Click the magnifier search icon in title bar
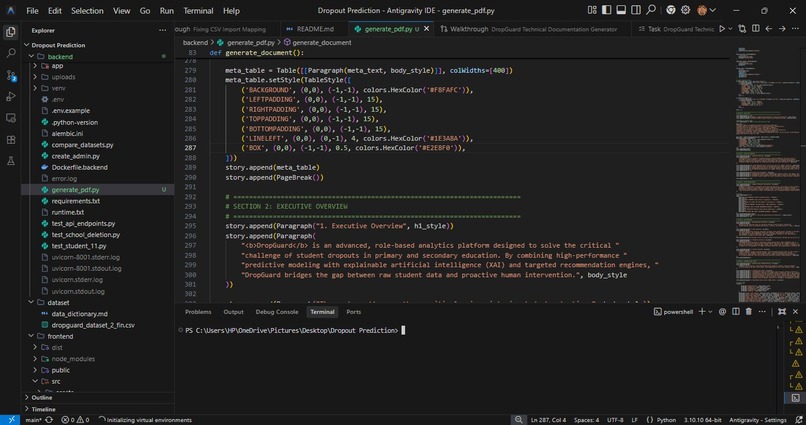 click(651, 10)
